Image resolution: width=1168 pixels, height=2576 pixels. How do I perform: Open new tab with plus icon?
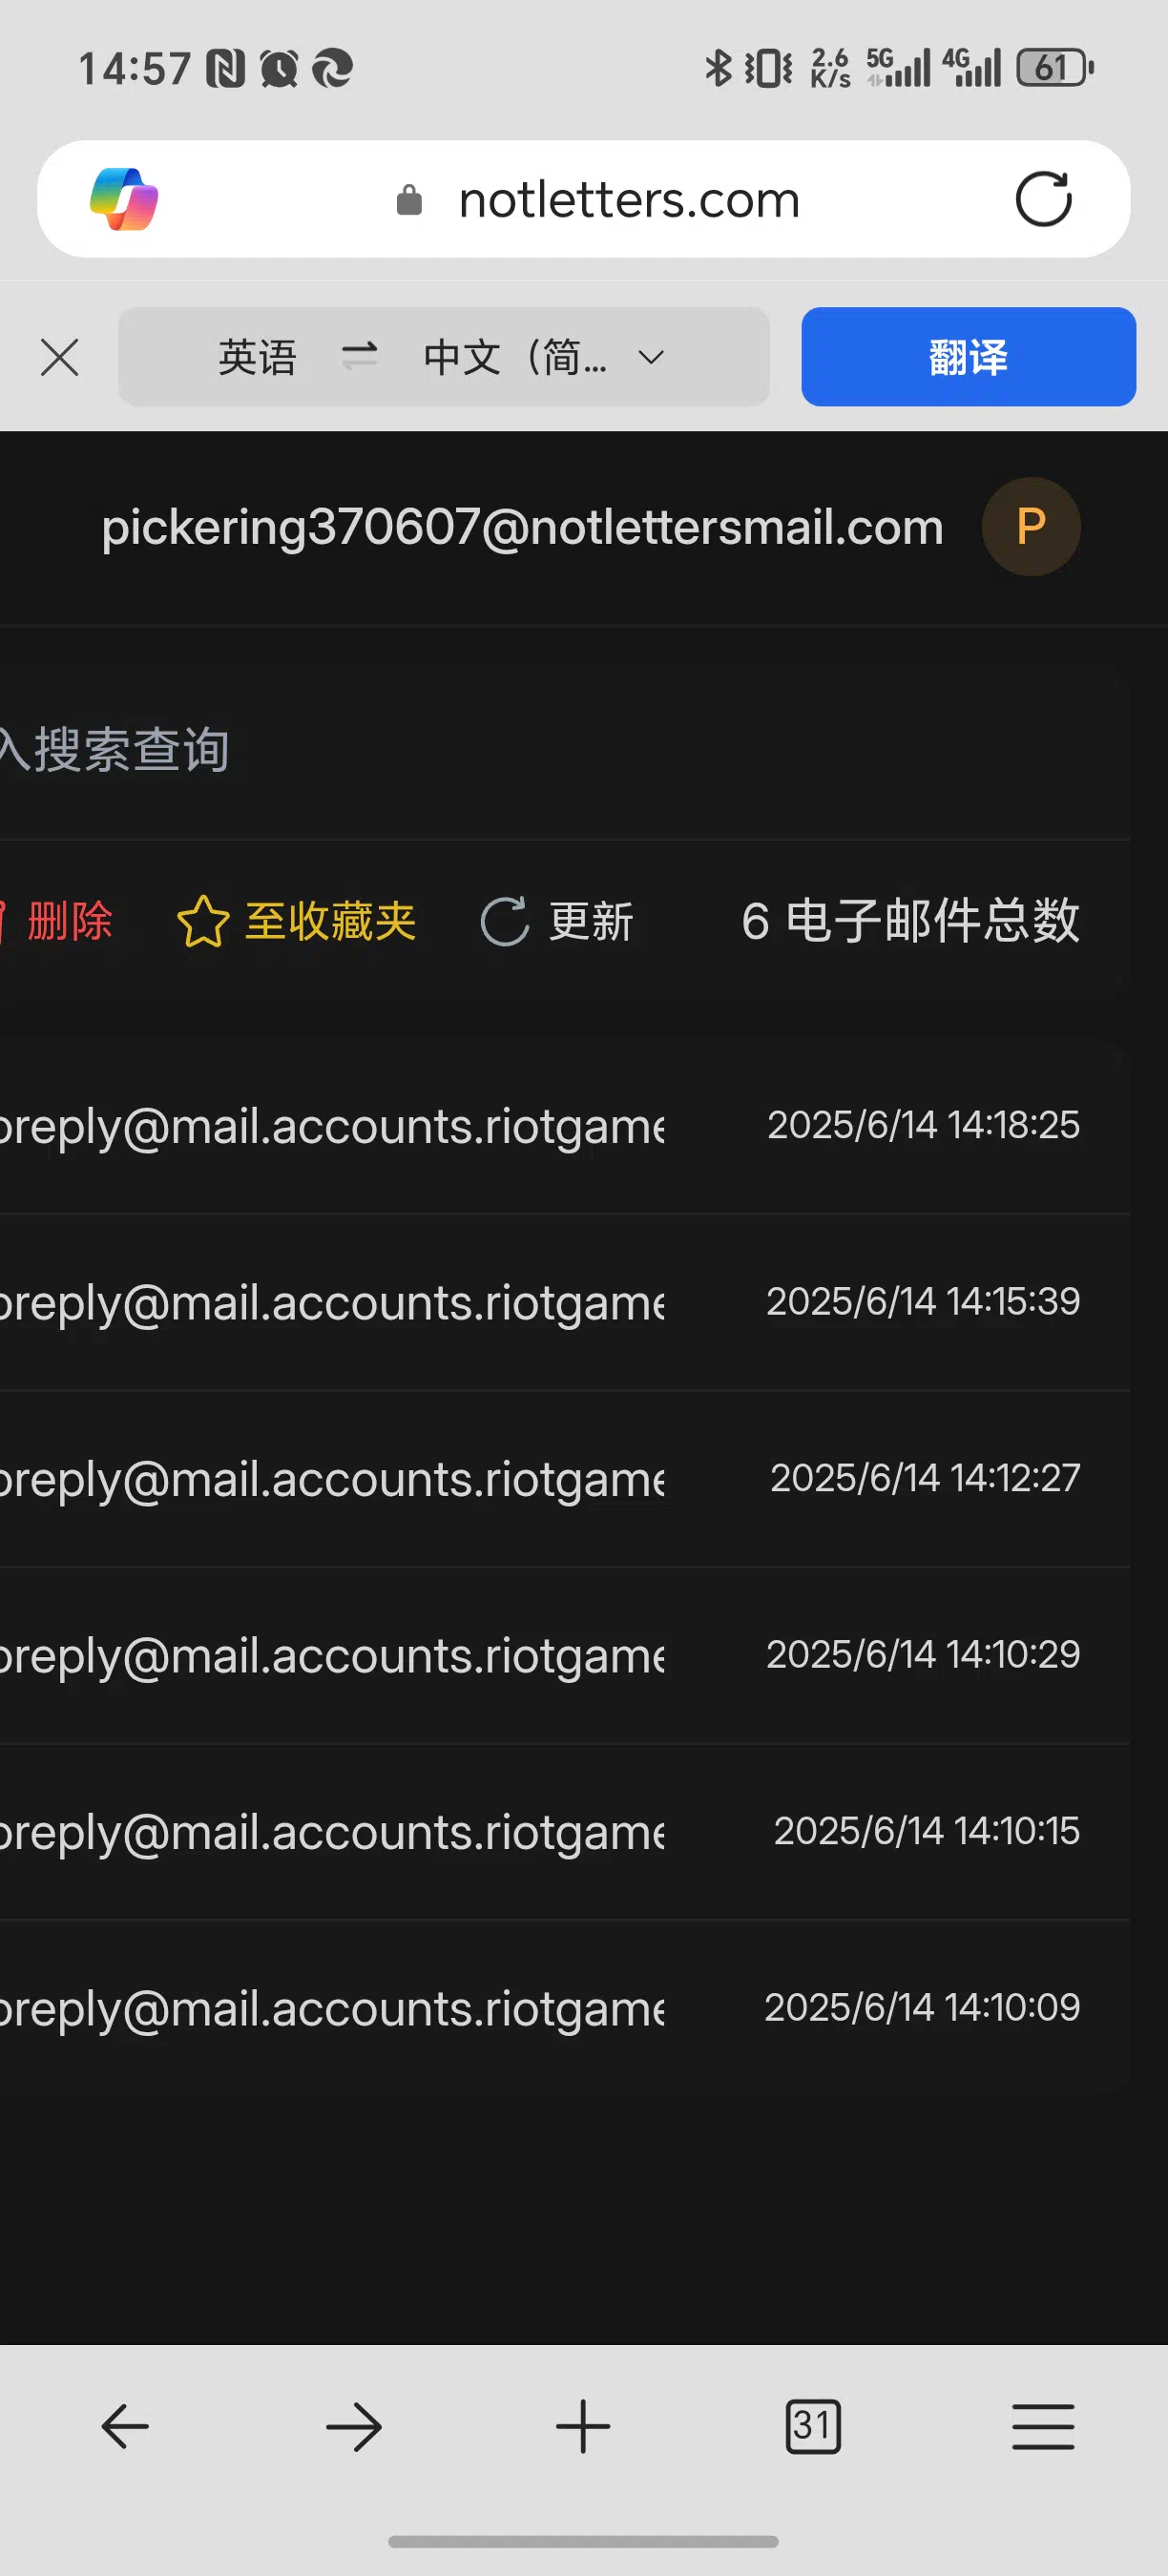(x=583, y=2427)
